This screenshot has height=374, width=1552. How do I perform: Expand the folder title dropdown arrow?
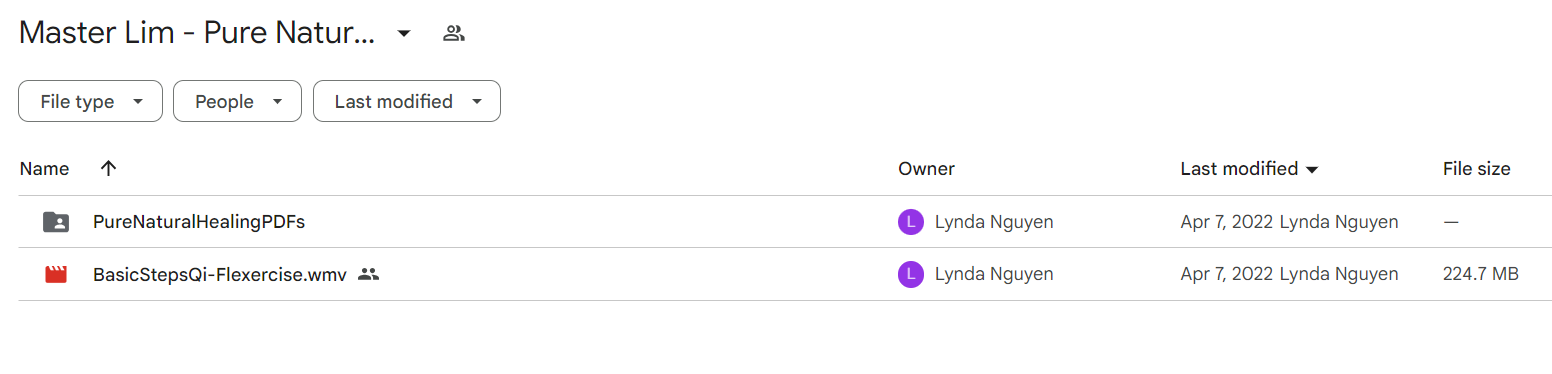pyautogui.click(x=404, y=33)
